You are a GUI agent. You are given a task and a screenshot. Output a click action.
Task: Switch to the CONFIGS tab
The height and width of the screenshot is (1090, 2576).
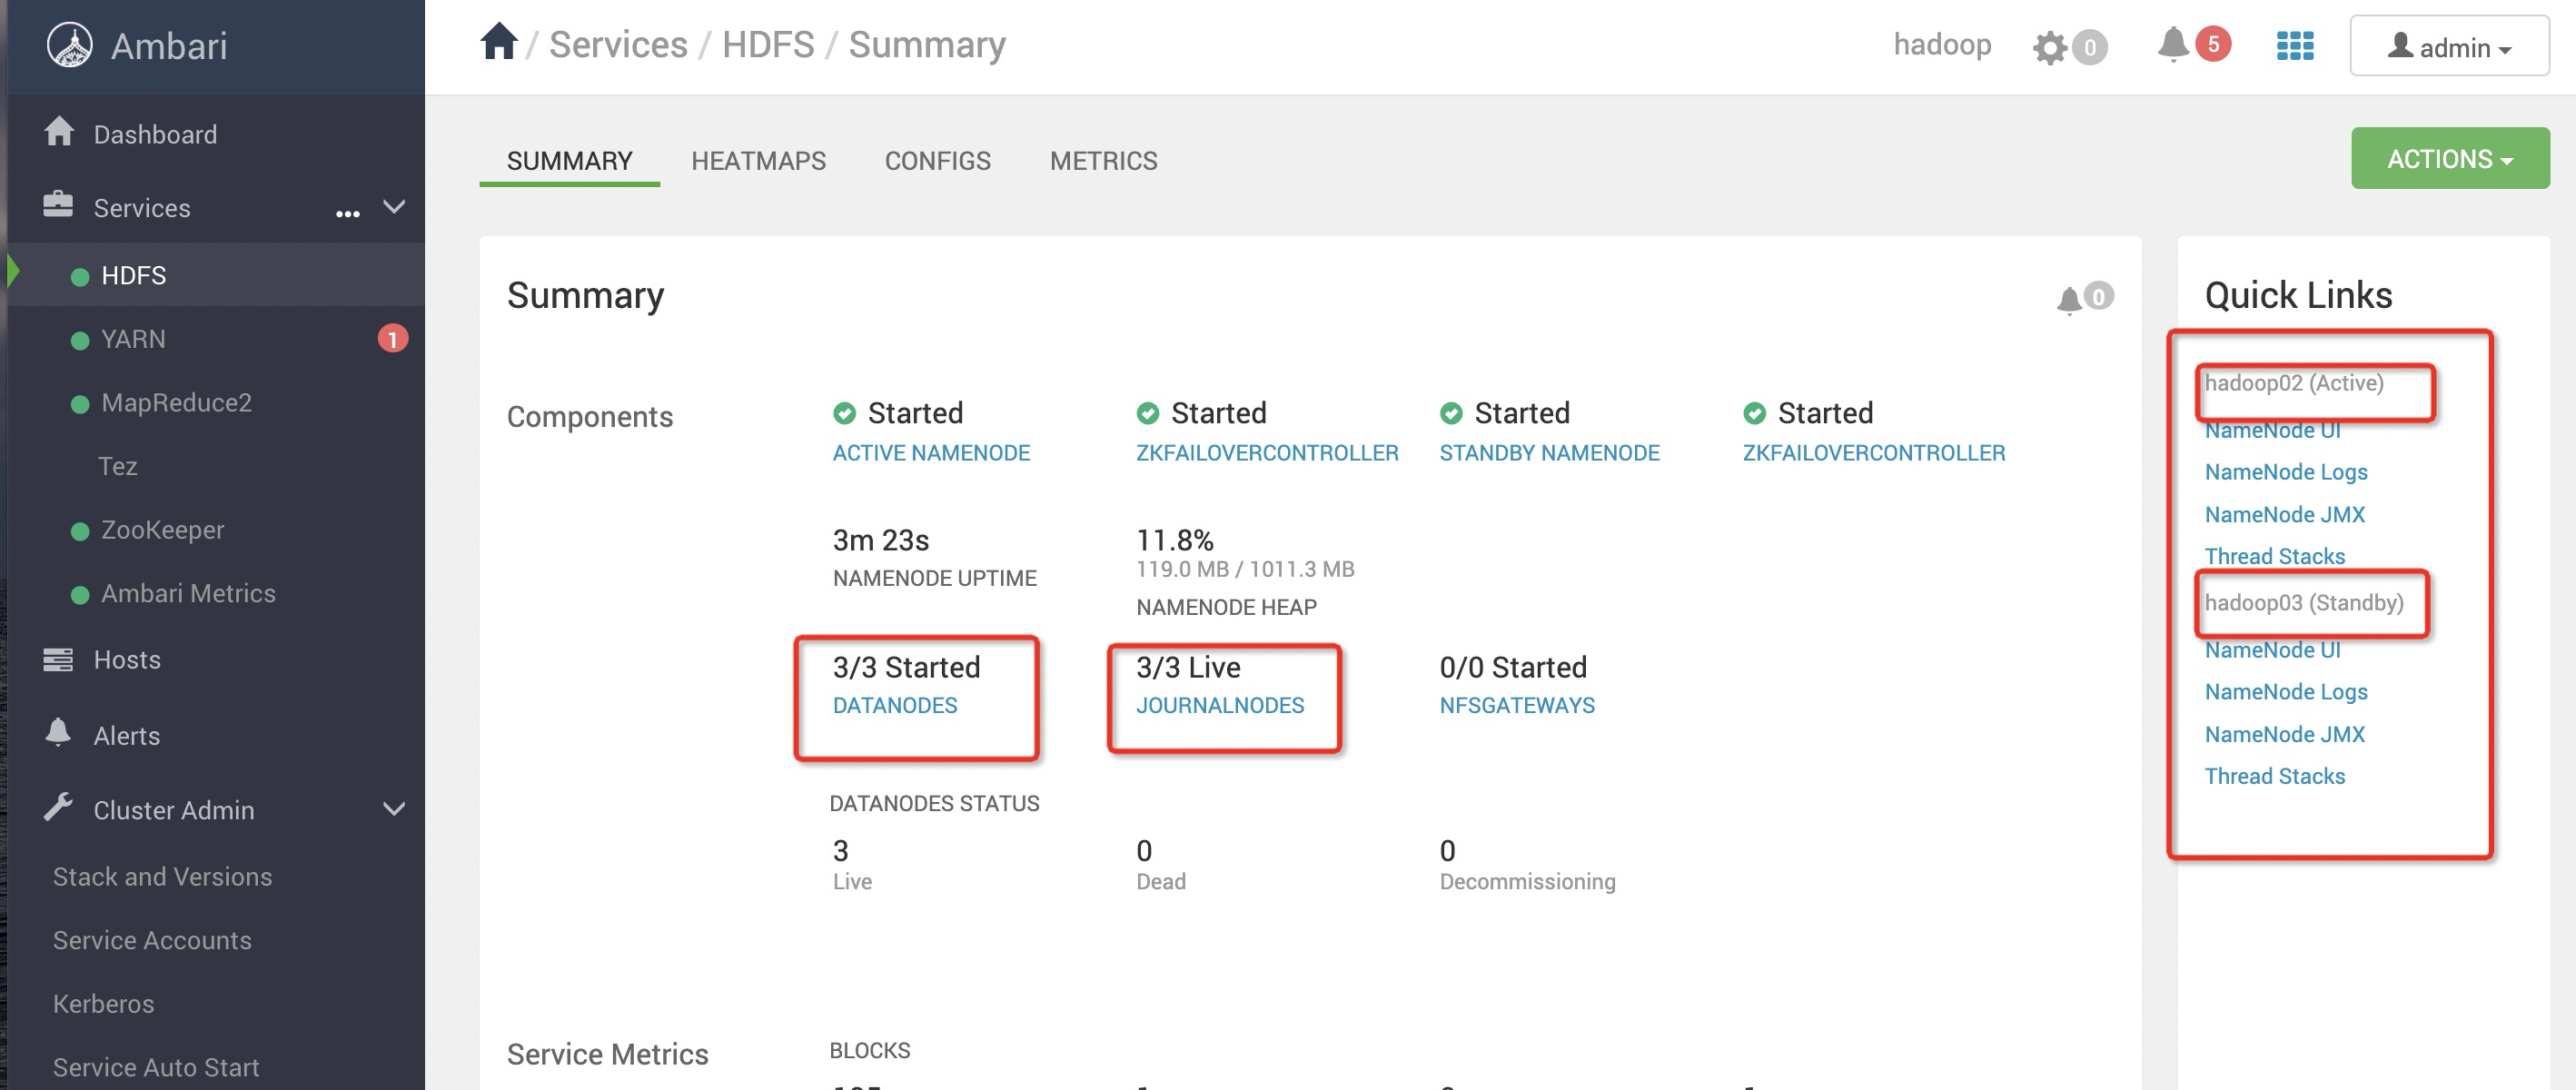coord(937,161)
